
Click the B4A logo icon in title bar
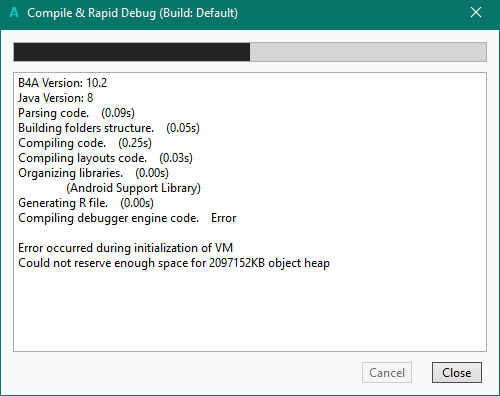(x=14, y=13)
